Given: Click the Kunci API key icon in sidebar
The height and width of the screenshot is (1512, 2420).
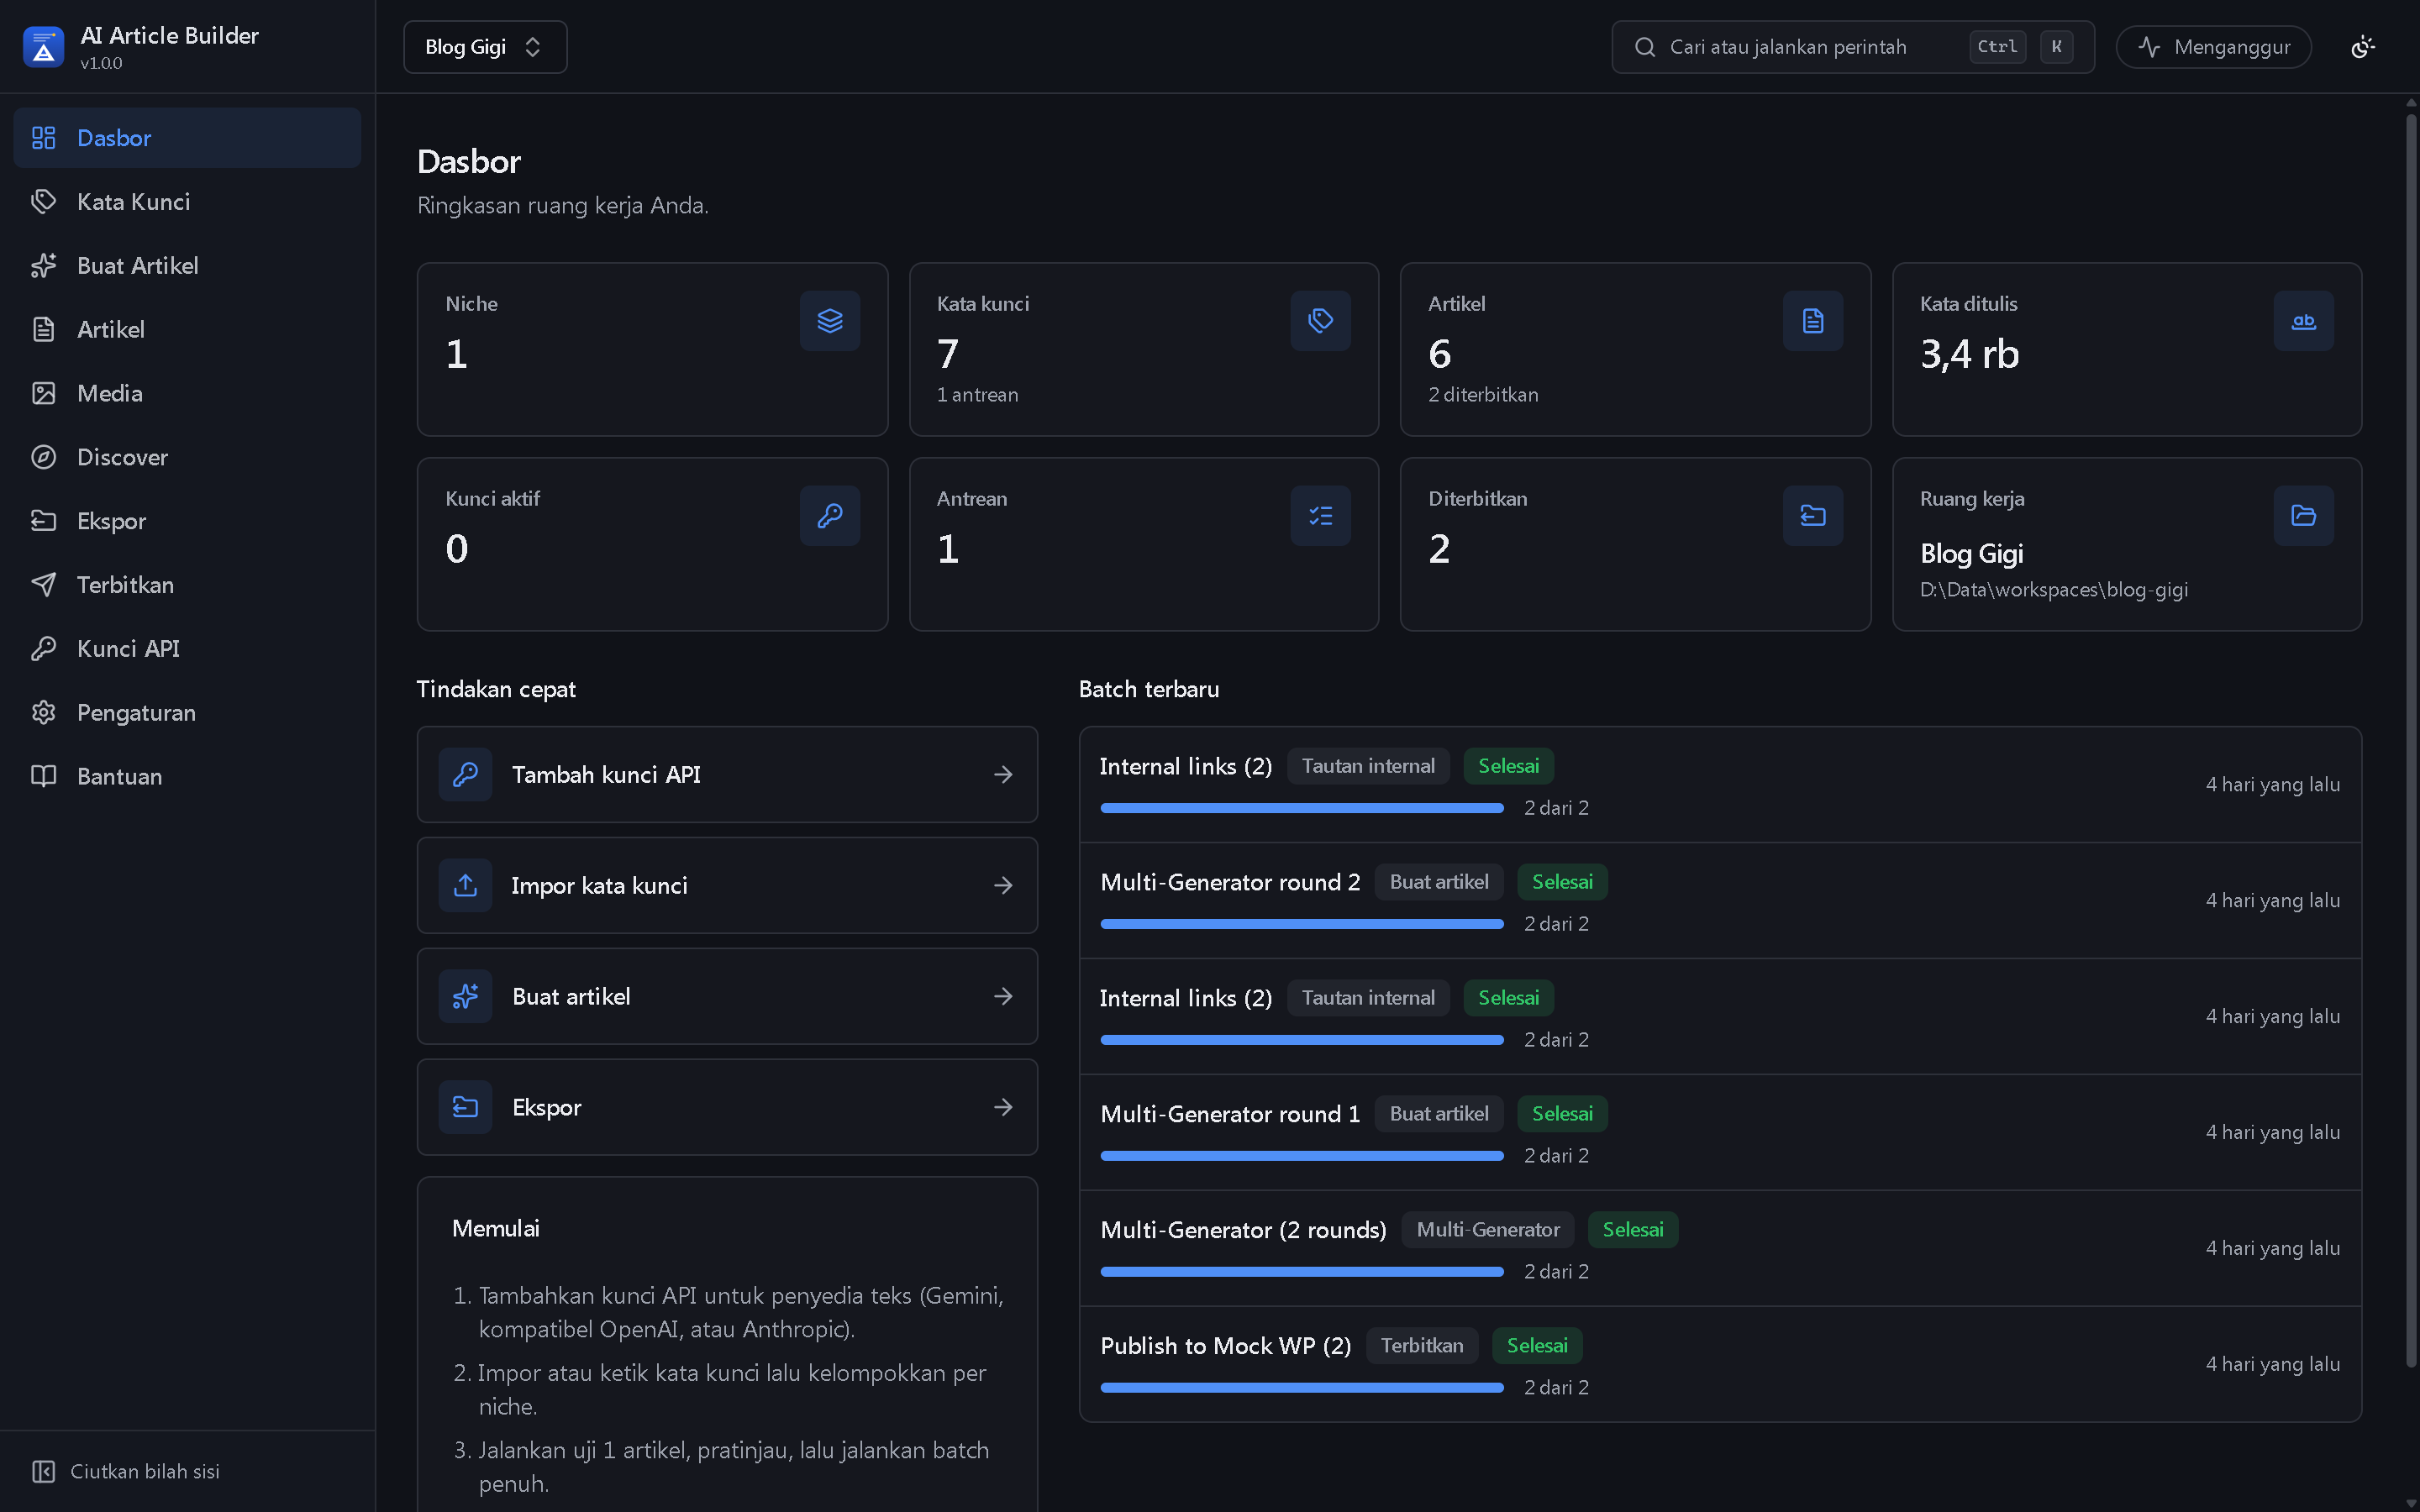Looking at the screenshot, I should [x=43, y=649].
